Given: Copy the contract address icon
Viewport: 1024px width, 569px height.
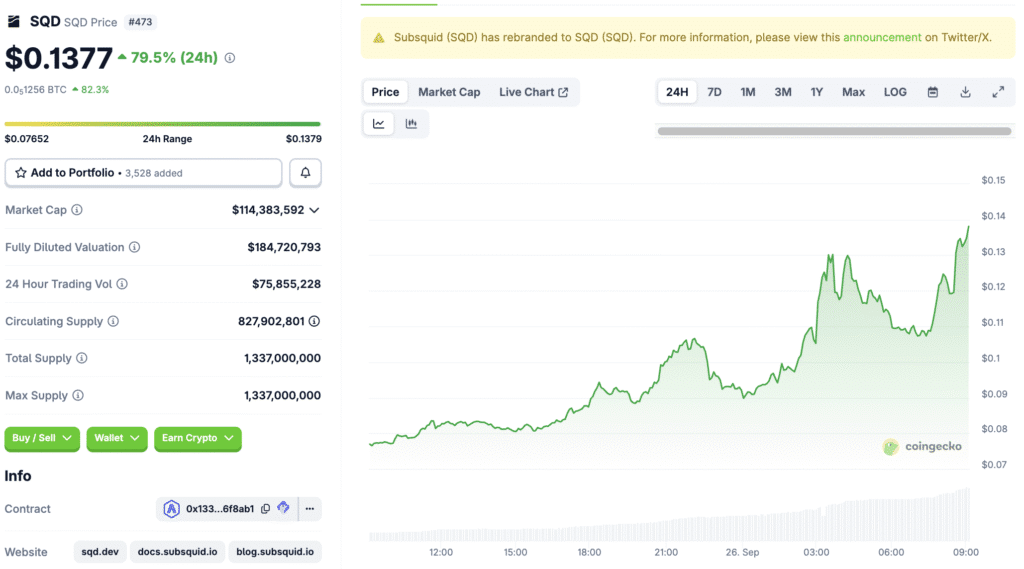Looking at the screenshot, I should point(265,509).
